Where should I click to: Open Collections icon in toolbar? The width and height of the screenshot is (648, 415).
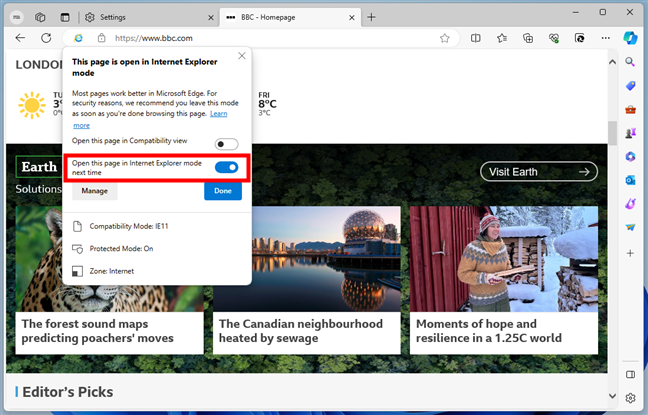(528, 38)
